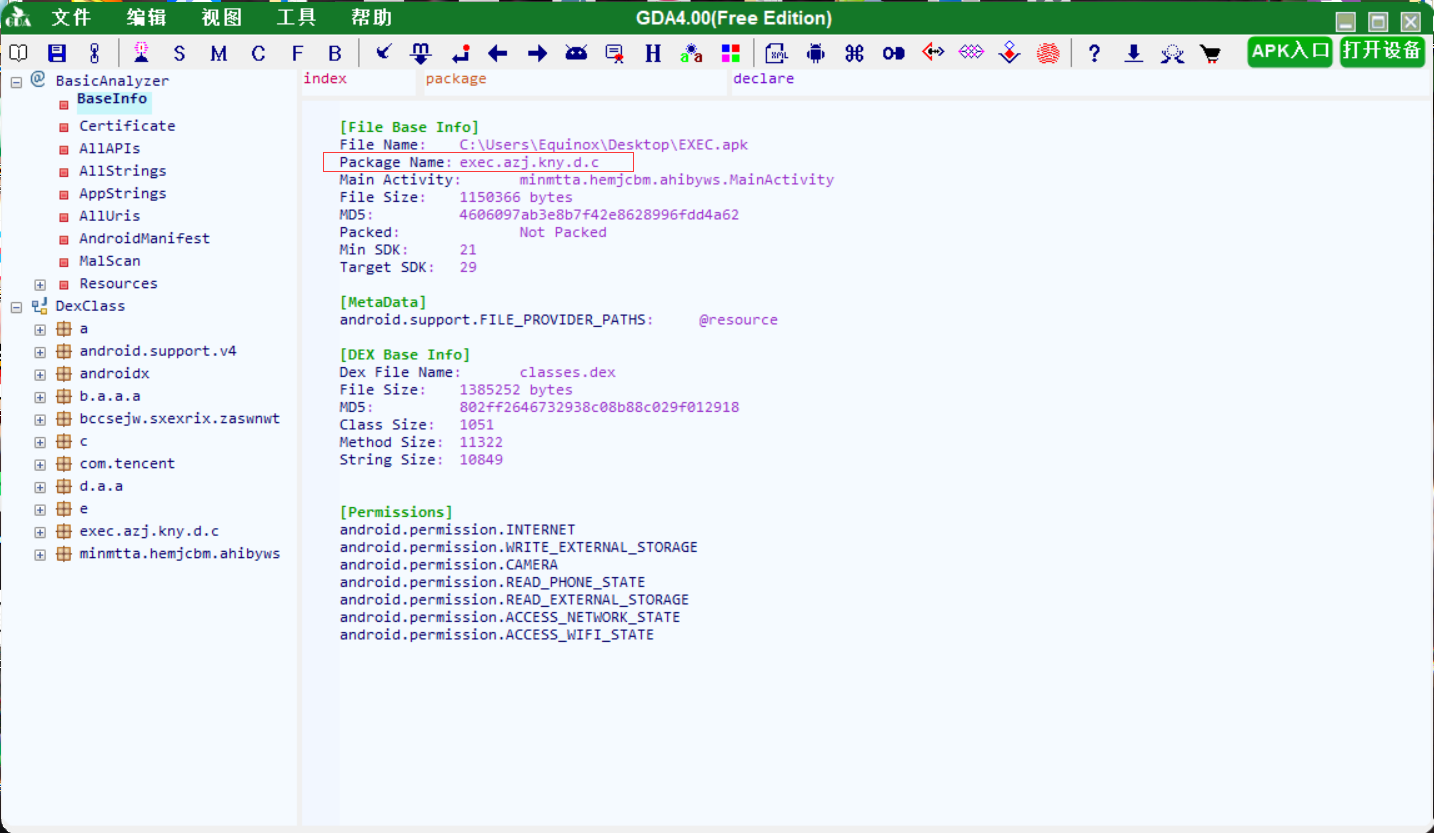Click the C classes toolbar icon

point(258,54)
